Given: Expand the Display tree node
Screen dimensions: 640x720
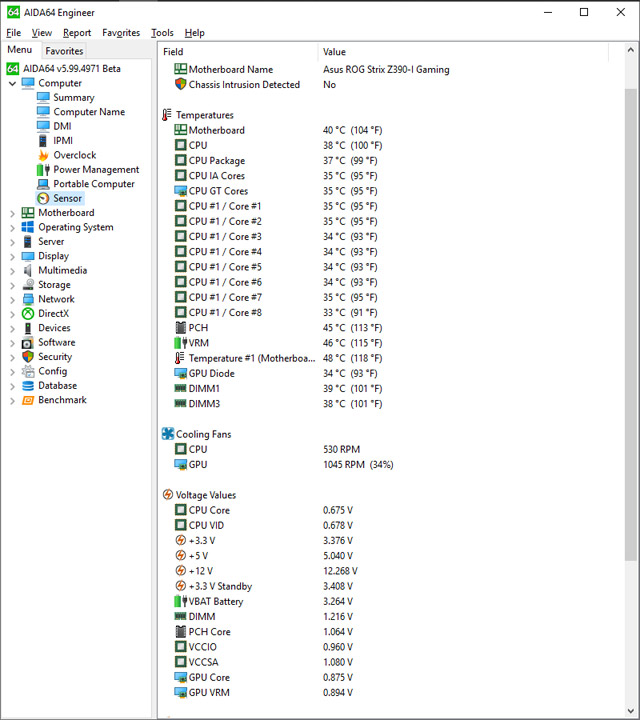Looking at the screenshot, I should (12, 256).
